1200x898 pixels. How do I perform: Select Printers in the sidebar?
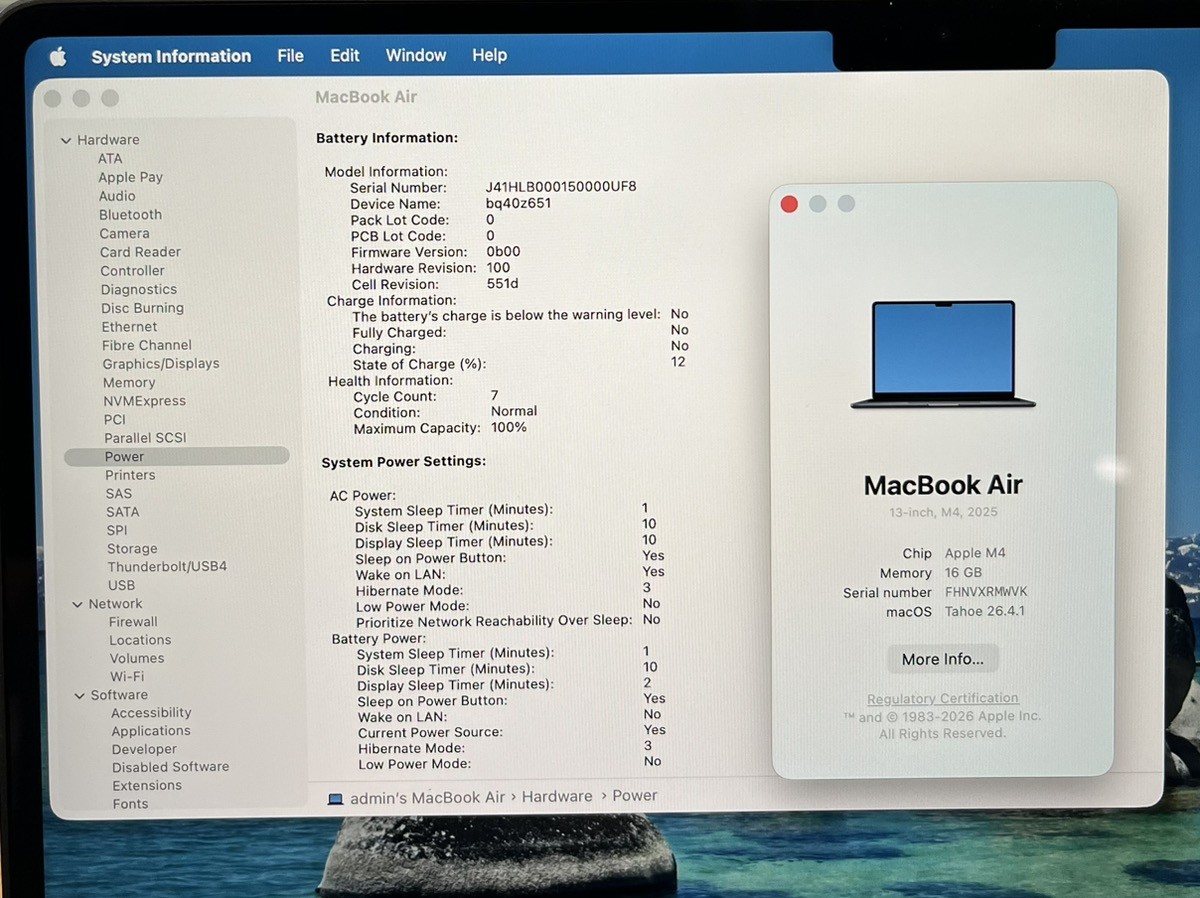click(x=130, y=475)
